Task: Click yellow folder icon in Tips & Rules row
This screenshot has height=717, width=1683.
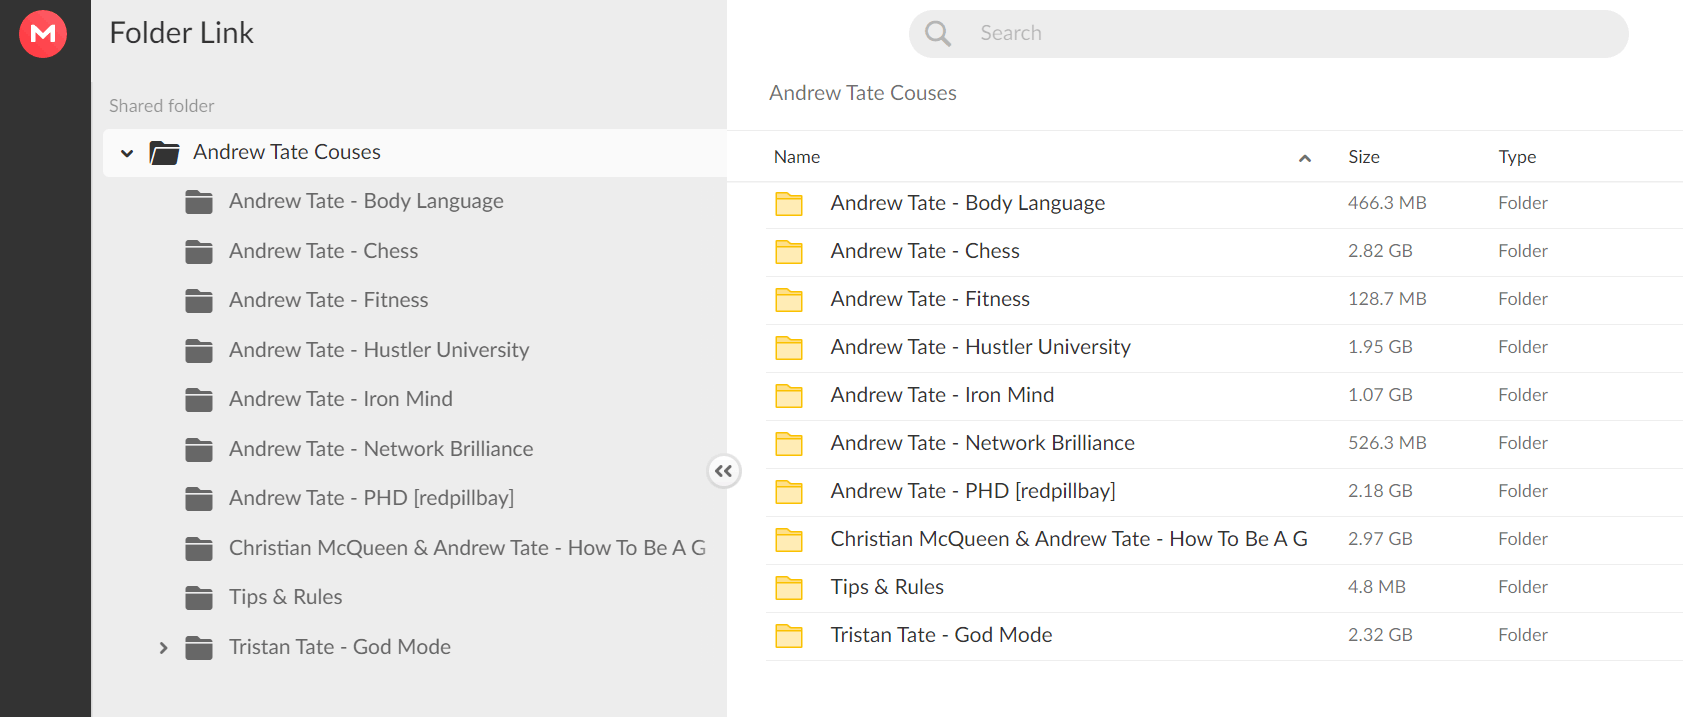Action: [x=789, y=588]
